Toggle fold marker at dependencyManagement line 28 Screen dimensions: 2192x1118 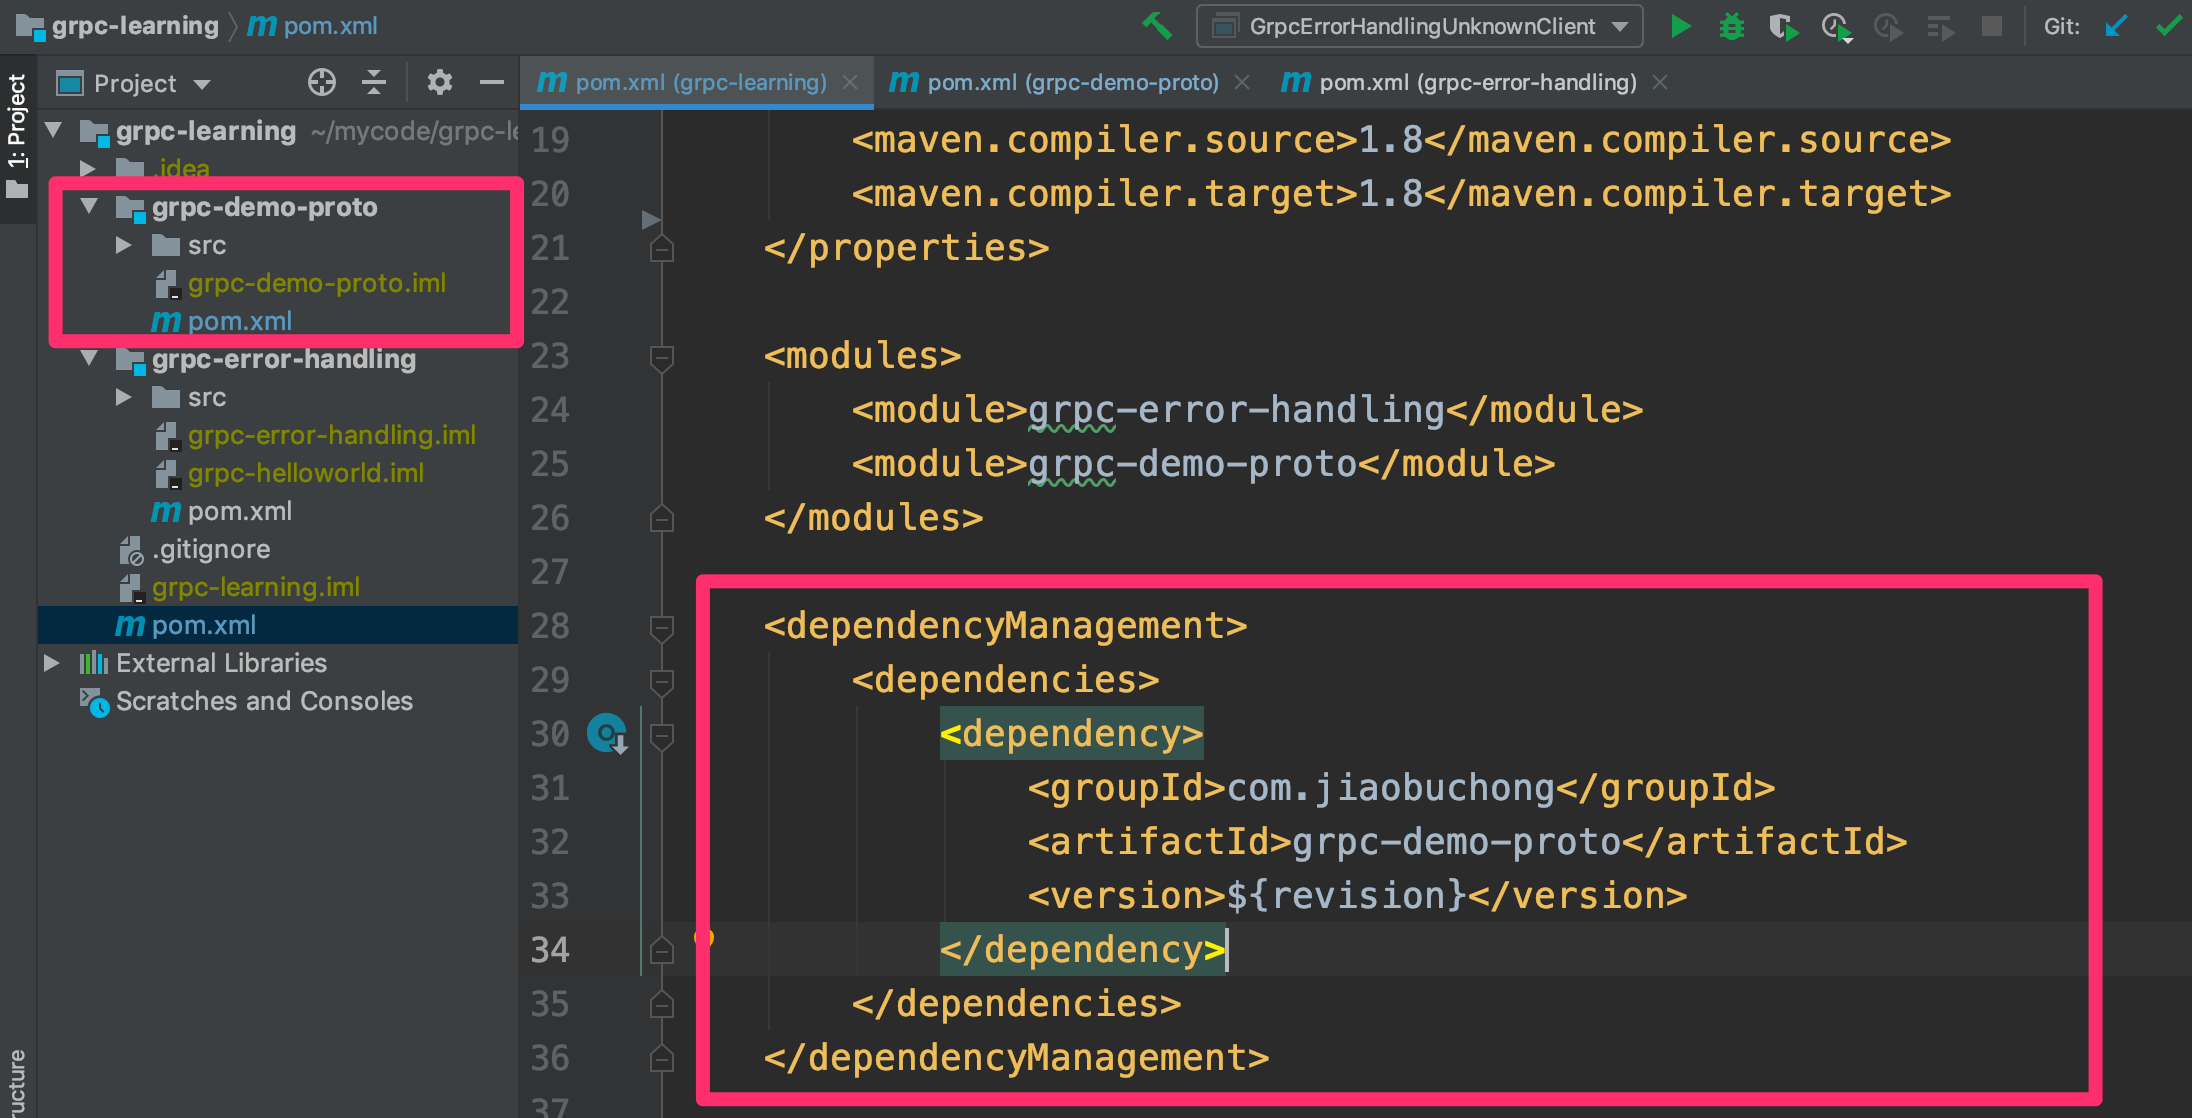(x=661, y=627)
